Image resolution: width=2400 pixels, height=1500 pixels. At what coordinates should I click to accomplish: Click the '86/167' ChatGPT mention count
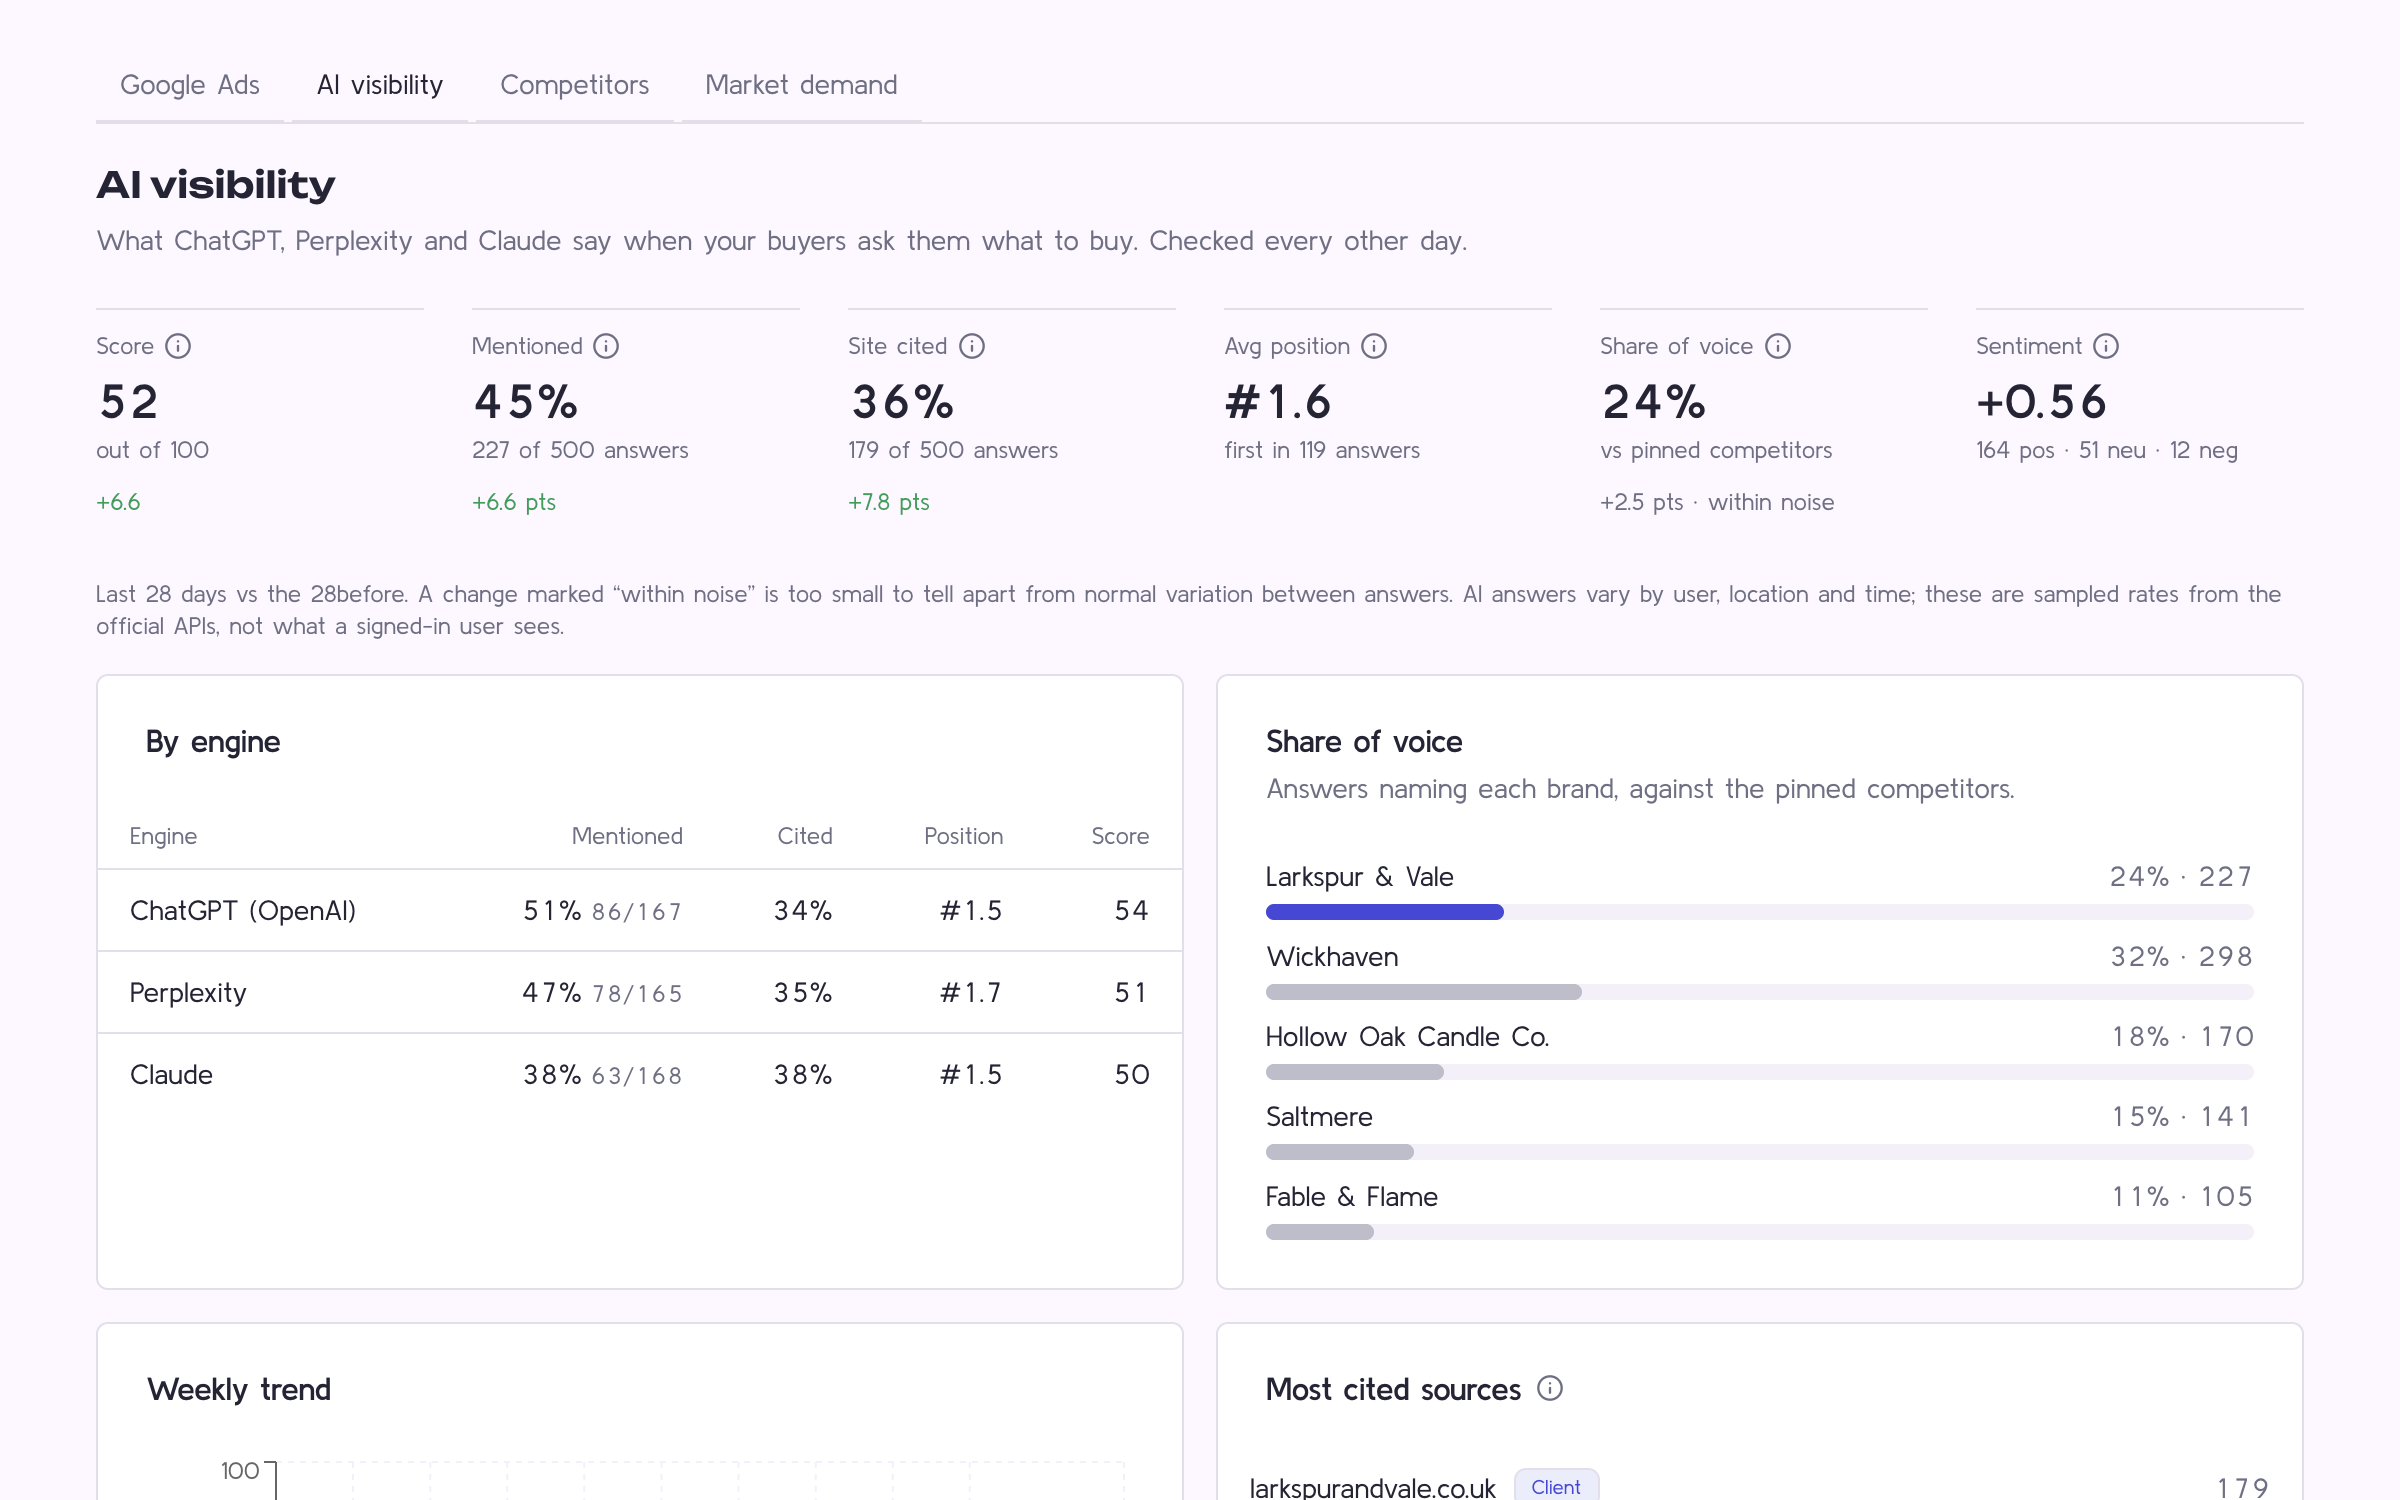tap(637, 912)
